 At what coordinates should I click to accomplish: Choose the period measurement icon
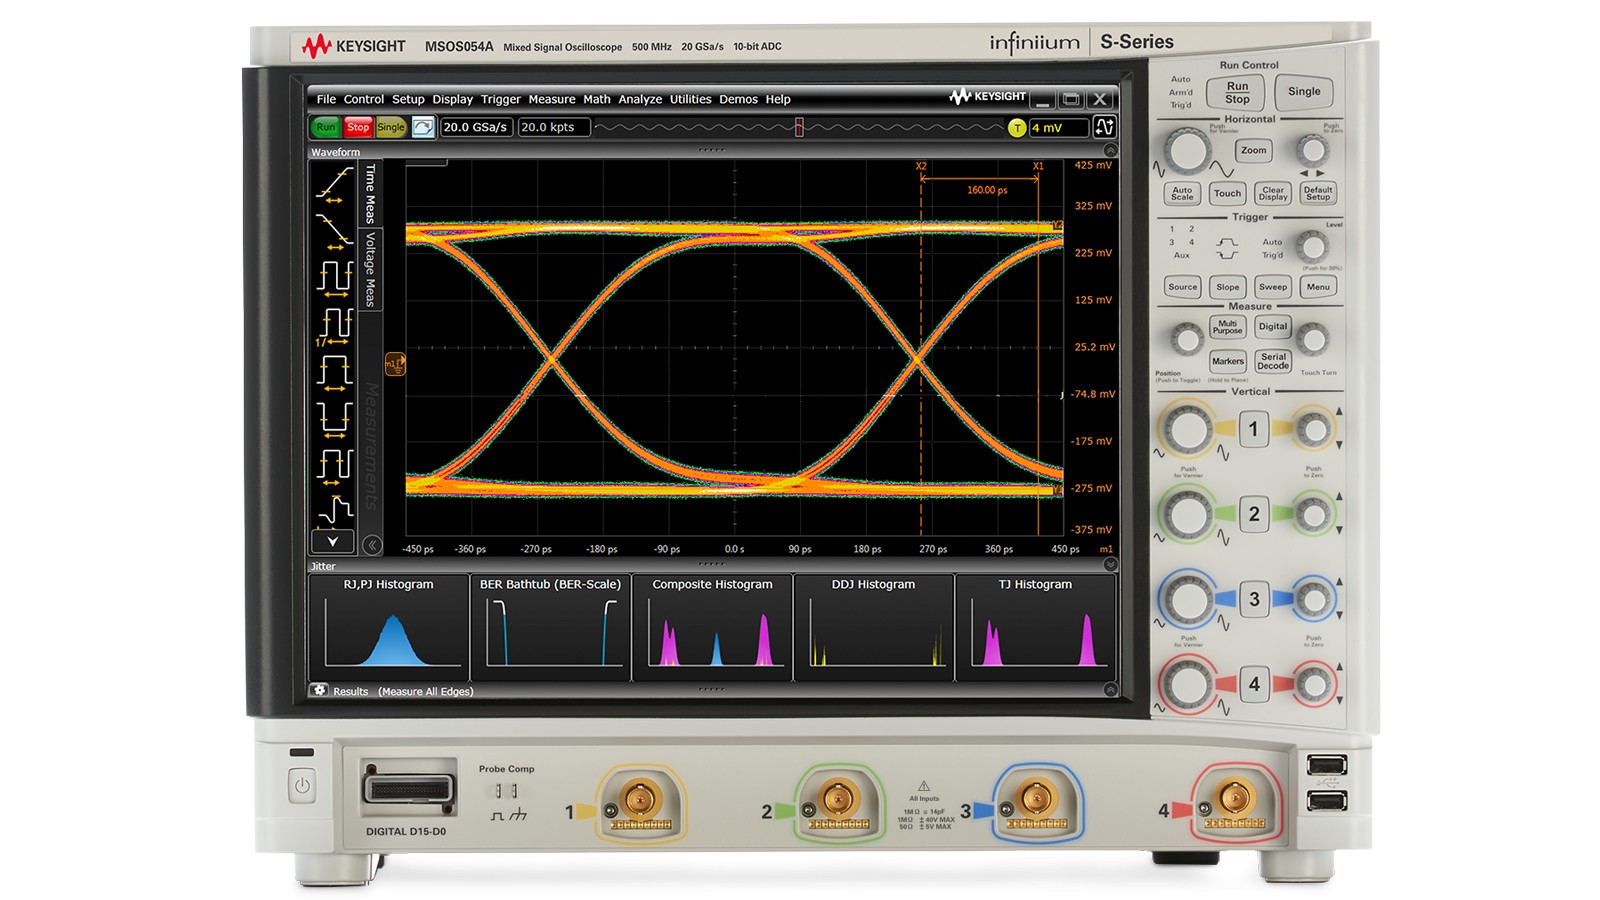pos(331,277)
